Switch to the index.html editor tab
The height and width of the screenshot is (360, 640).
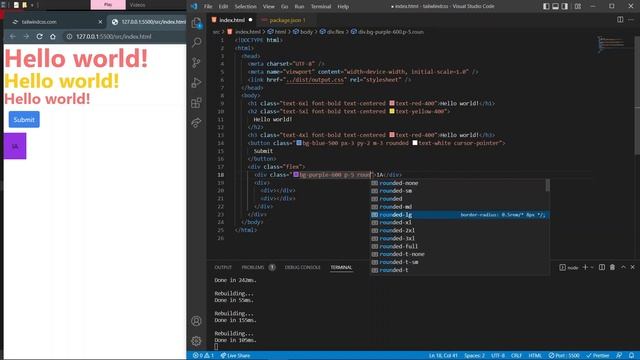[x=232, y=20]
